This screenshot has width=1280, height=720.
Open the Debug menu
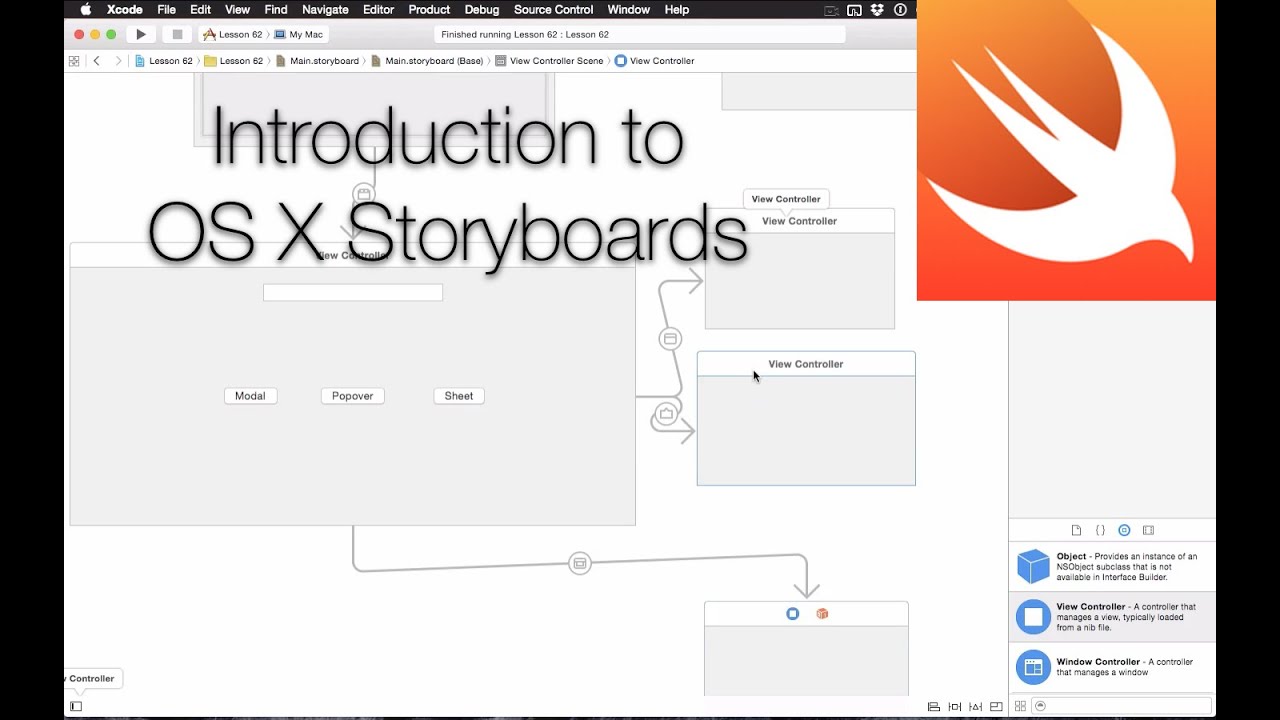(482, 9)
